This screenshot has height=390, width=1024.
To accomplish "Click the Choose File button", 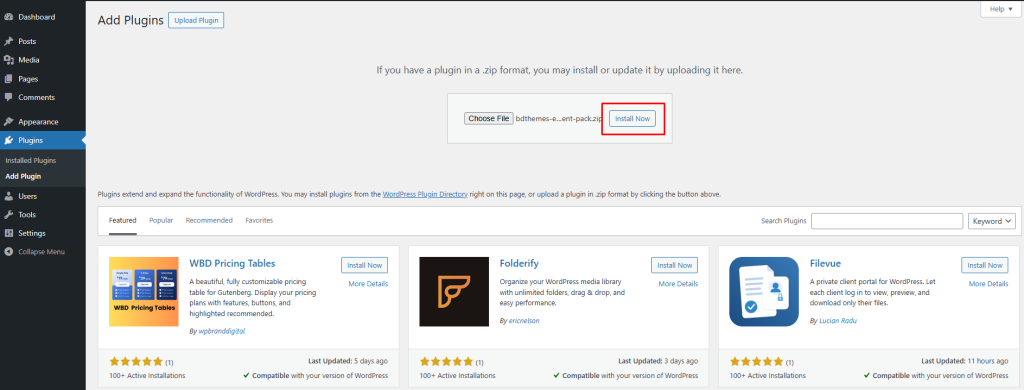I will pyautogui.click(x=488, y=118).
